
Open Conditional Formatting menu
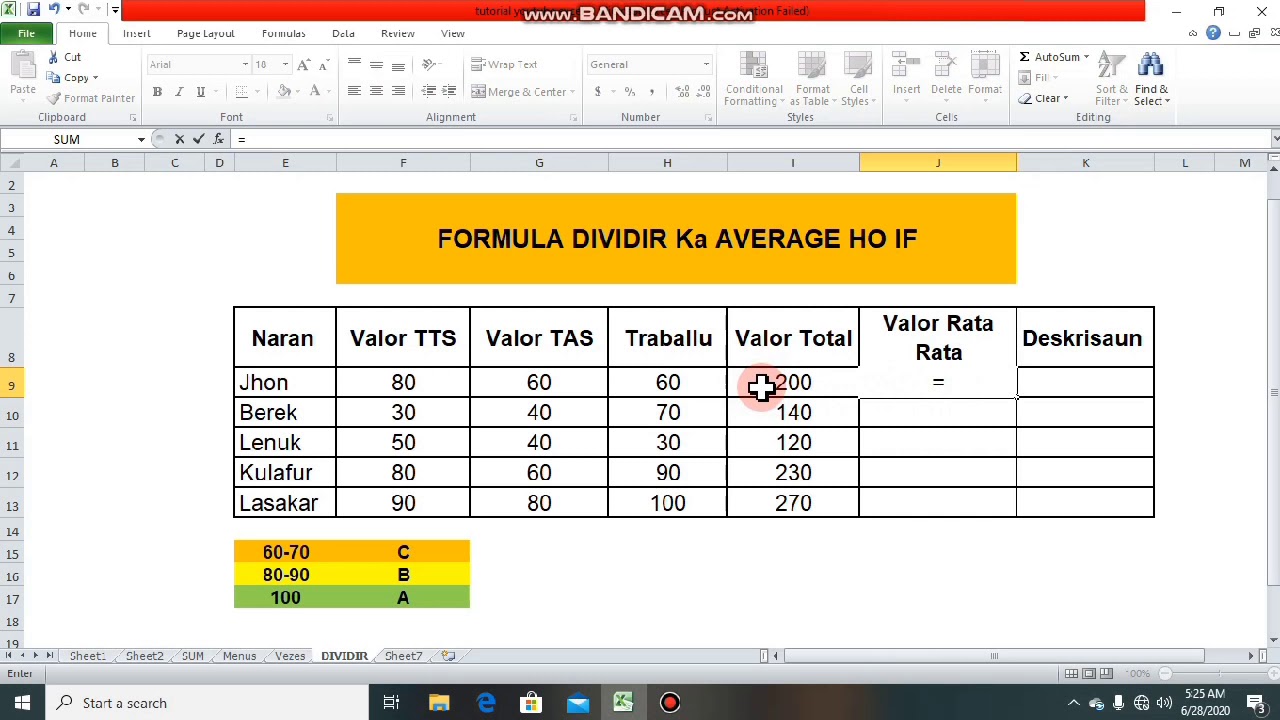(x=755, y=79)
